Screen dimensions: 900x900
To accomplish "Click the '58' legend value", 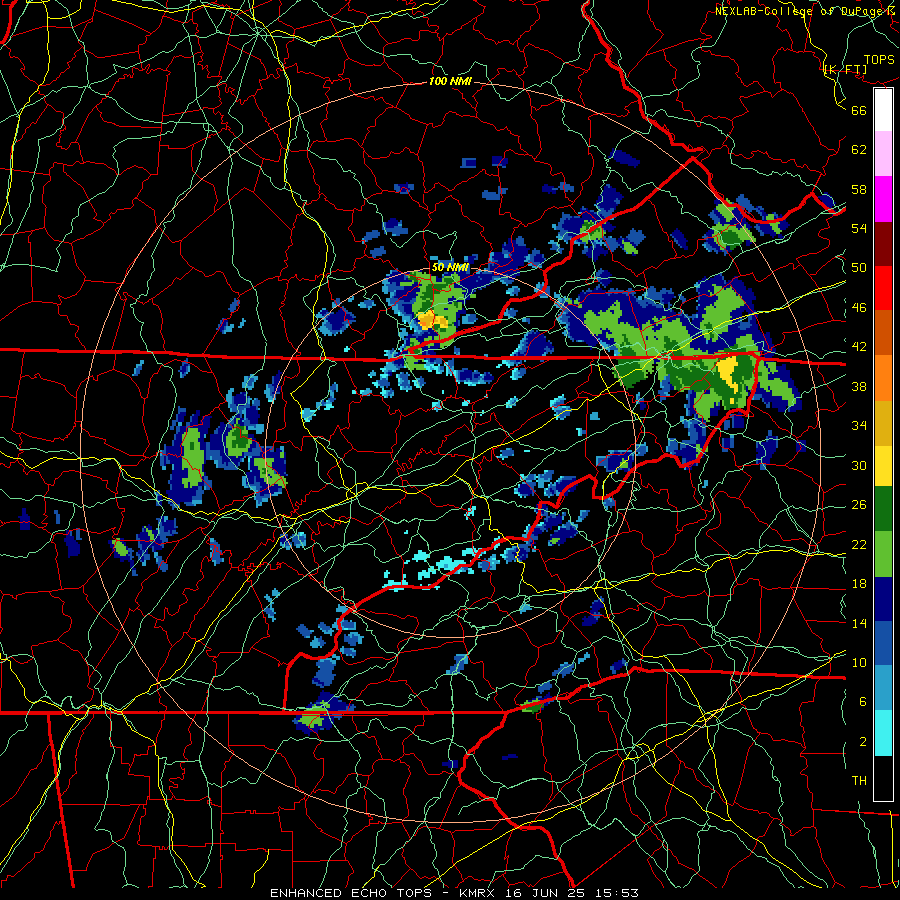I will (x=859, y=189).
